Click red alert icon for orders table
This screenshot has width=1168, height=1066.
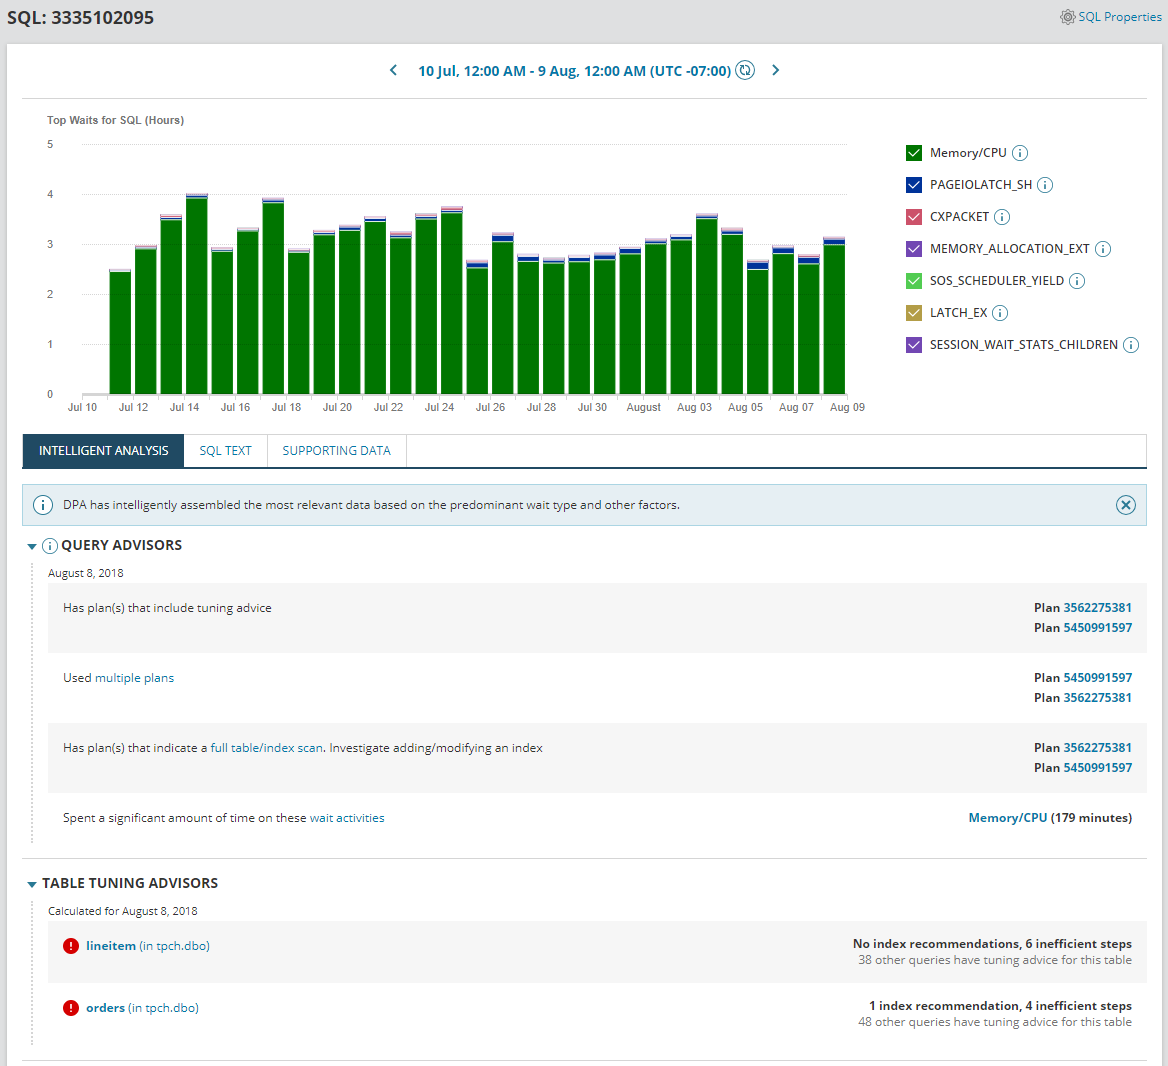point(71,1008)
